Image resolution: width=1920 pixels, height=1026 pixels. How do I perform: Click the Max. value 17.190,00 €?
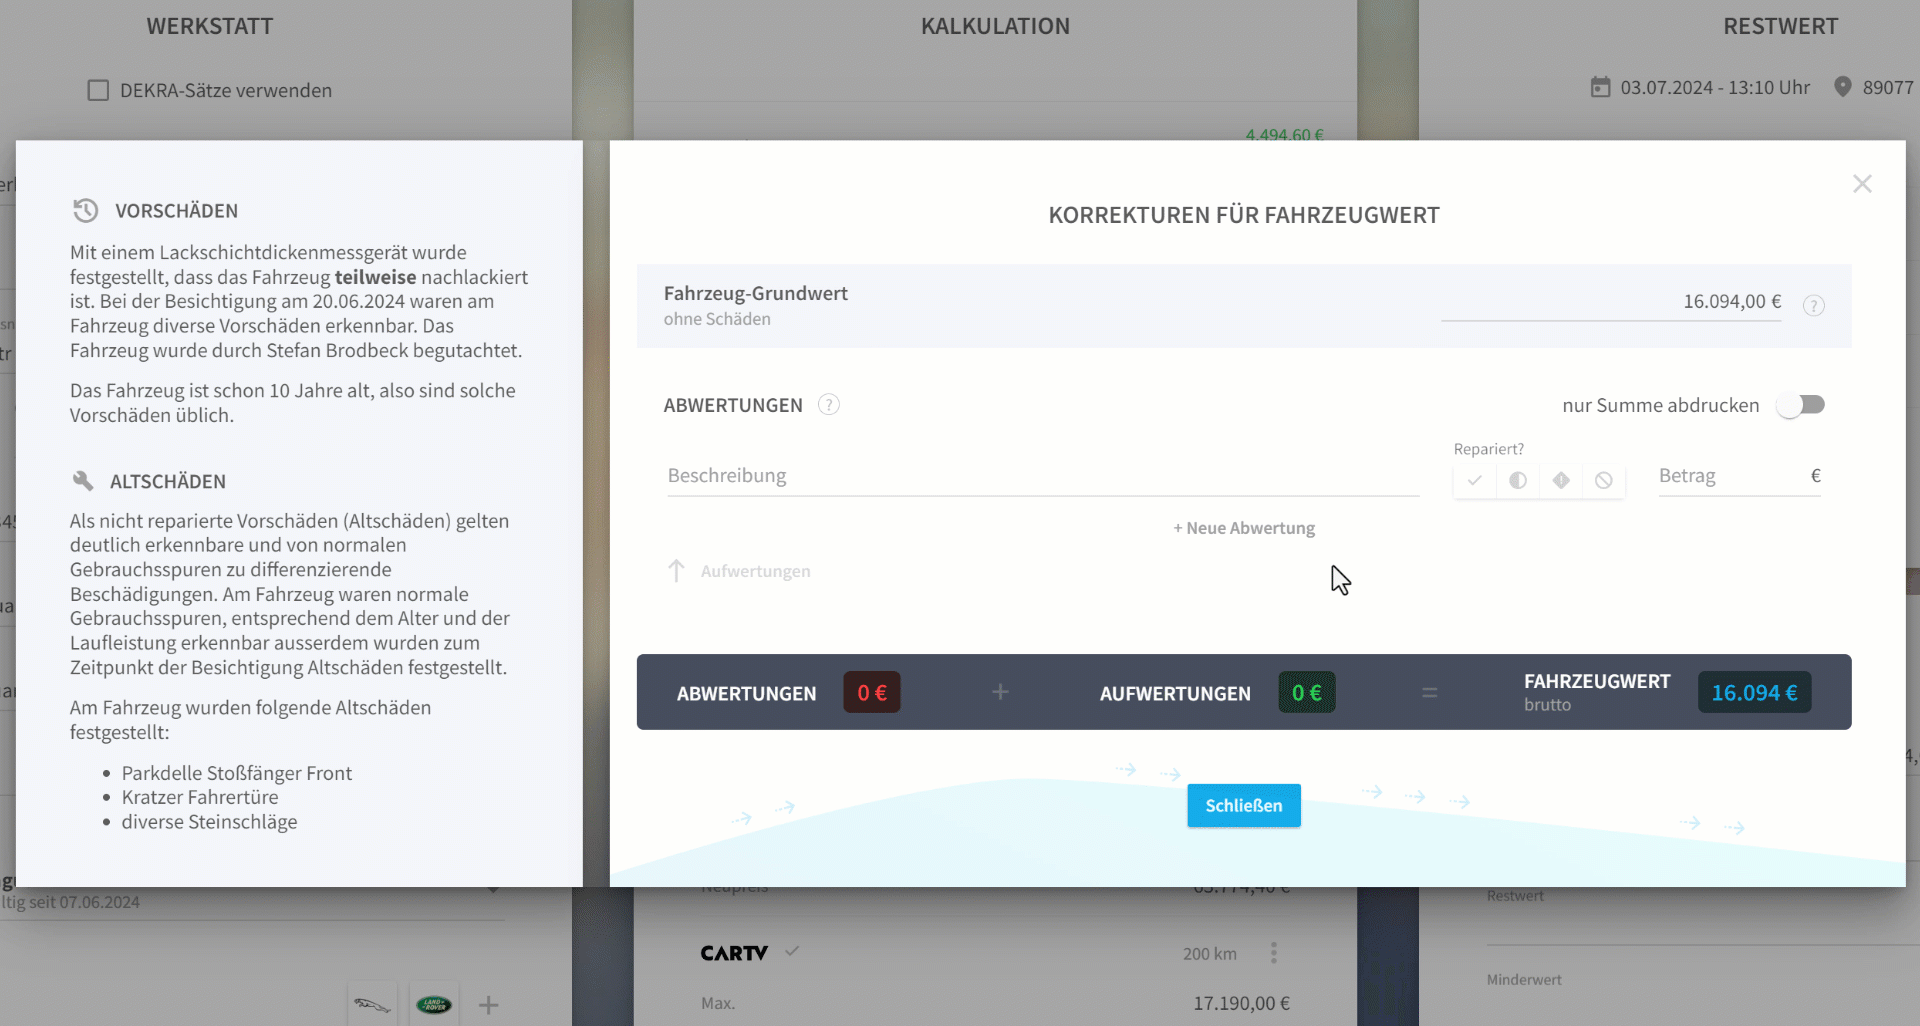[x=1241, y=1003]
